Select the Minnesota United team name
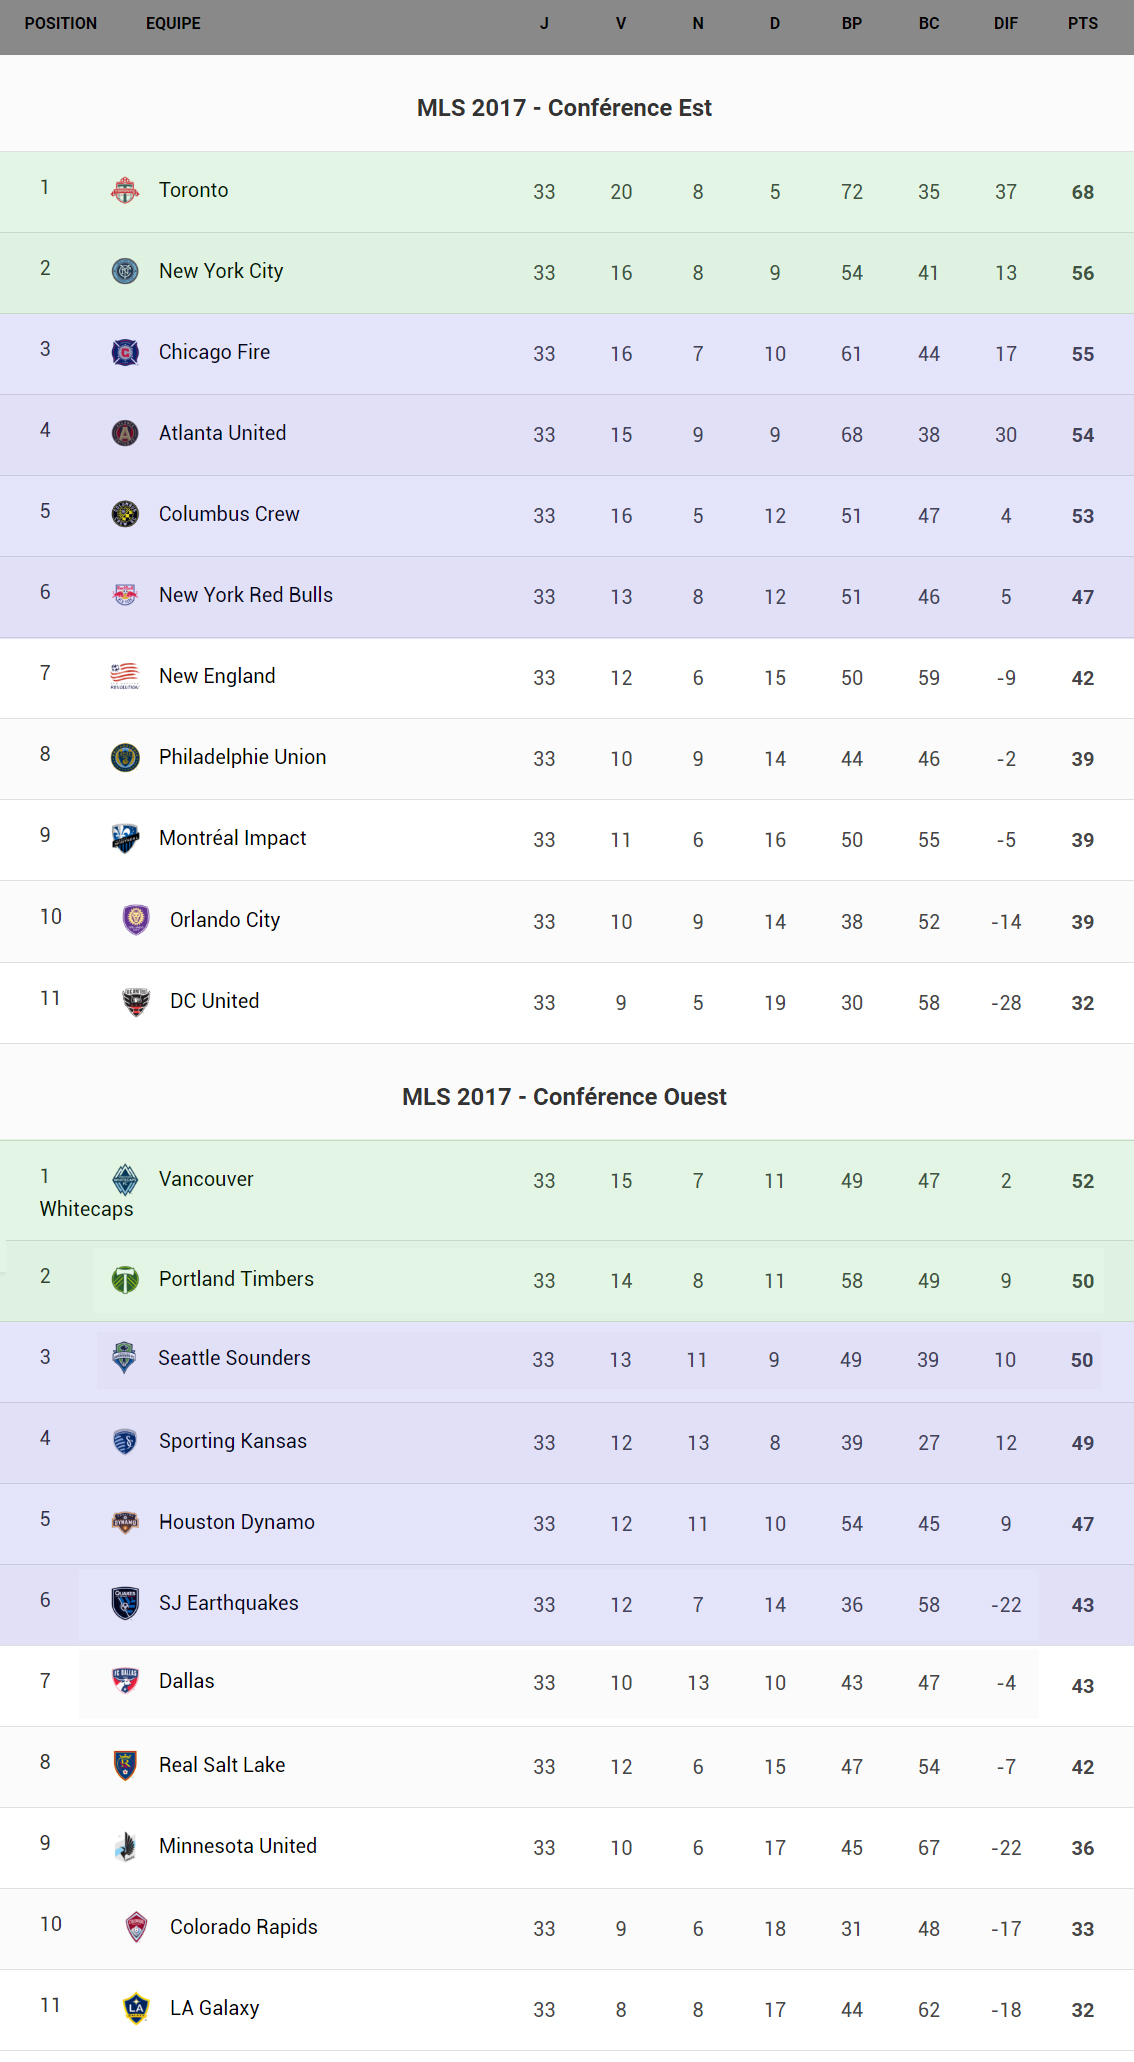This screenshot has height=2062, width=1134. tap(238, 1846)
